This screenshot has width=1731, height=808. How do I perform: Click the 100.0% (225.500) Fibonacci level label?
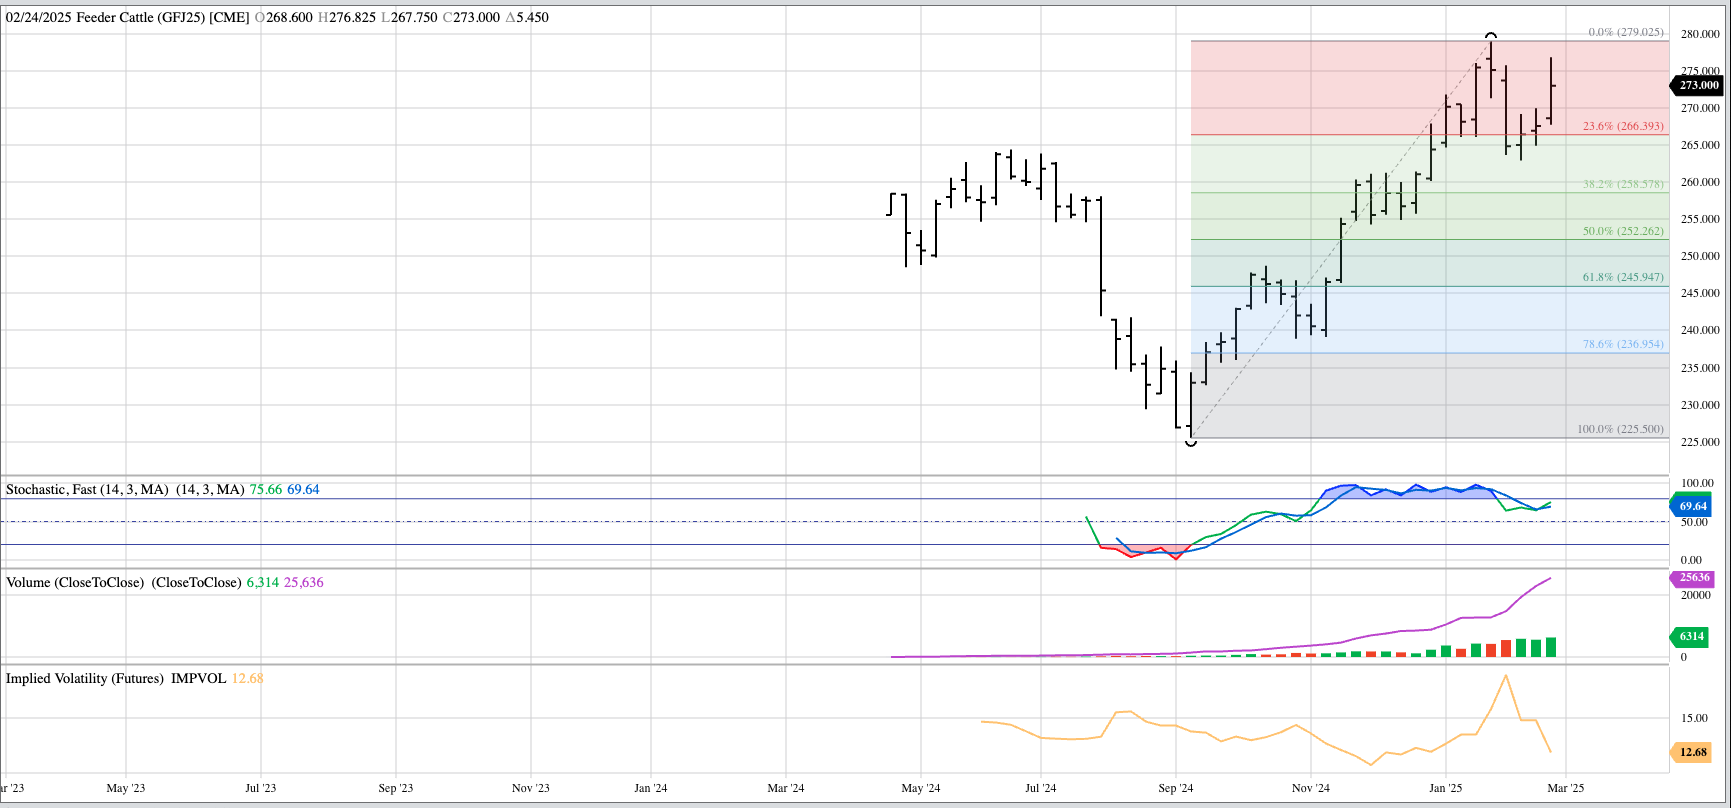click(x=1620, y=429)
